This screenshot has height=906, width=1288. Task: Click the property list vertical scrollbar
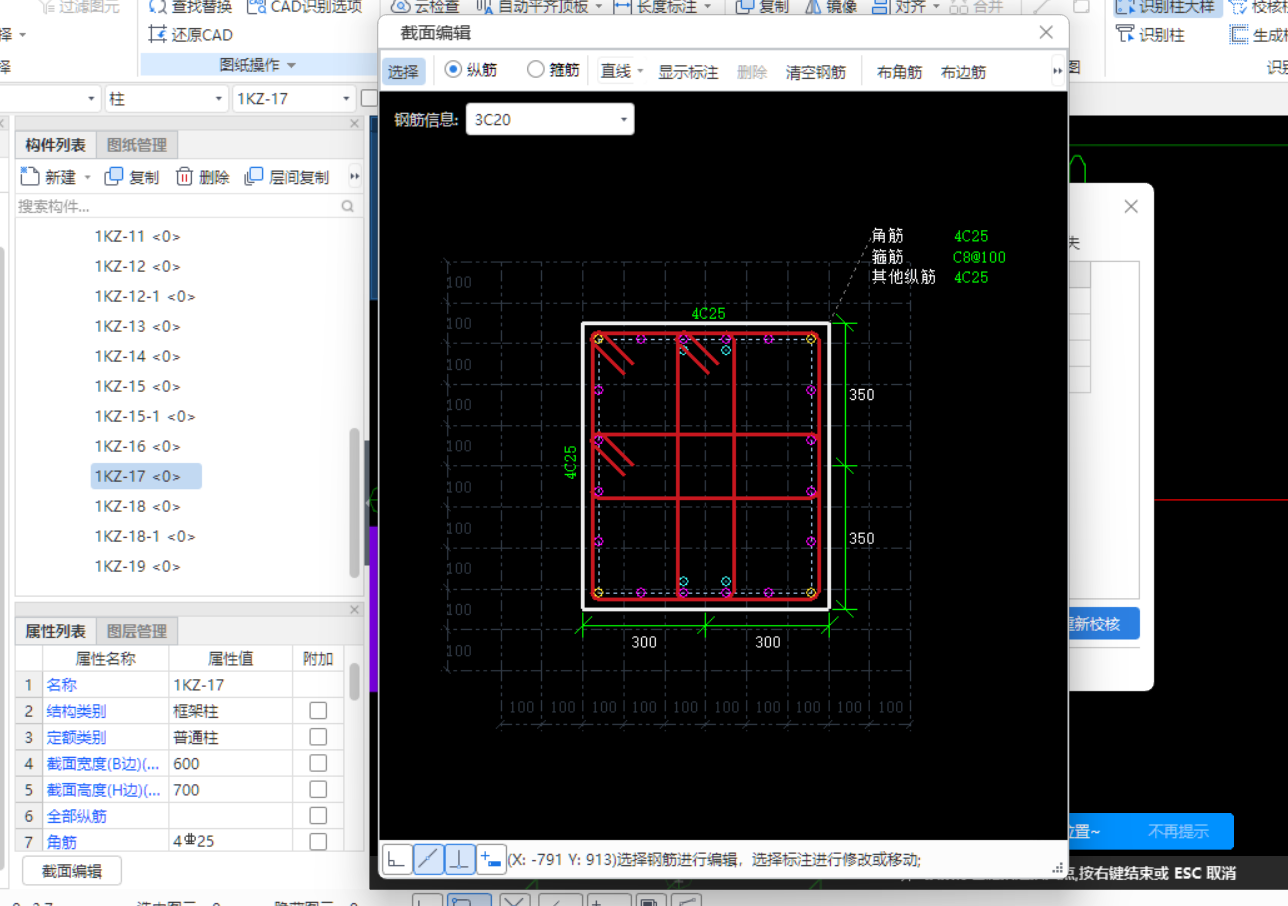pyautogui.click(x=354, y=681)
